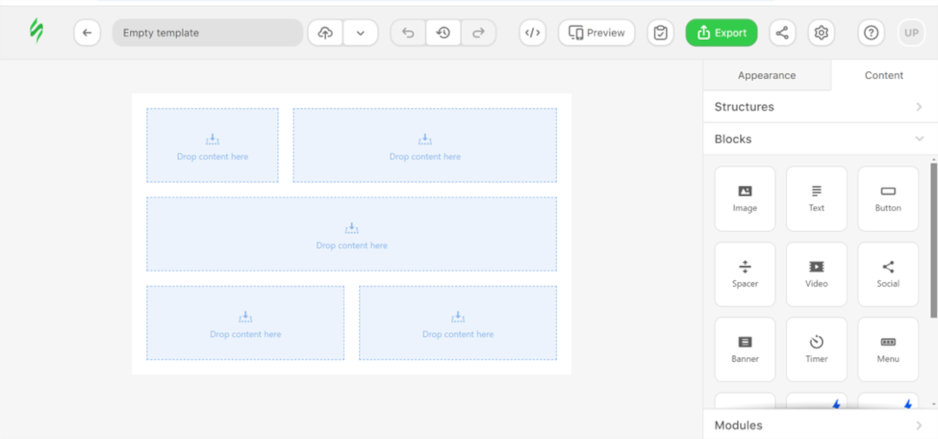938x439 pixels.
Task: Click the cloud upload save icon
Action: 325,33
